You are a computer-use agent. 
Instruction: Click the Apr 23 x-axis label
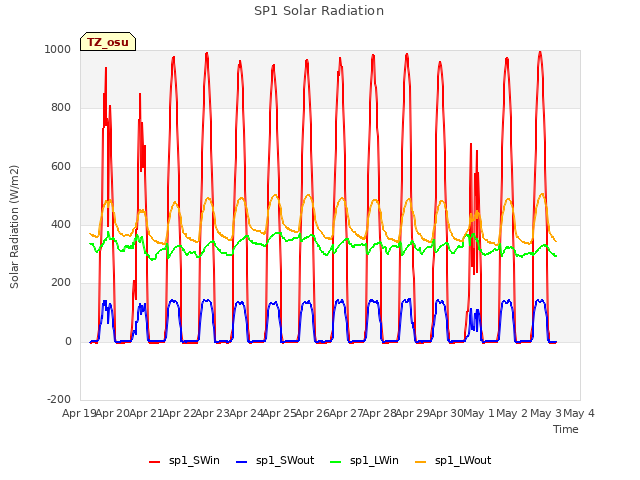(213, 413)
